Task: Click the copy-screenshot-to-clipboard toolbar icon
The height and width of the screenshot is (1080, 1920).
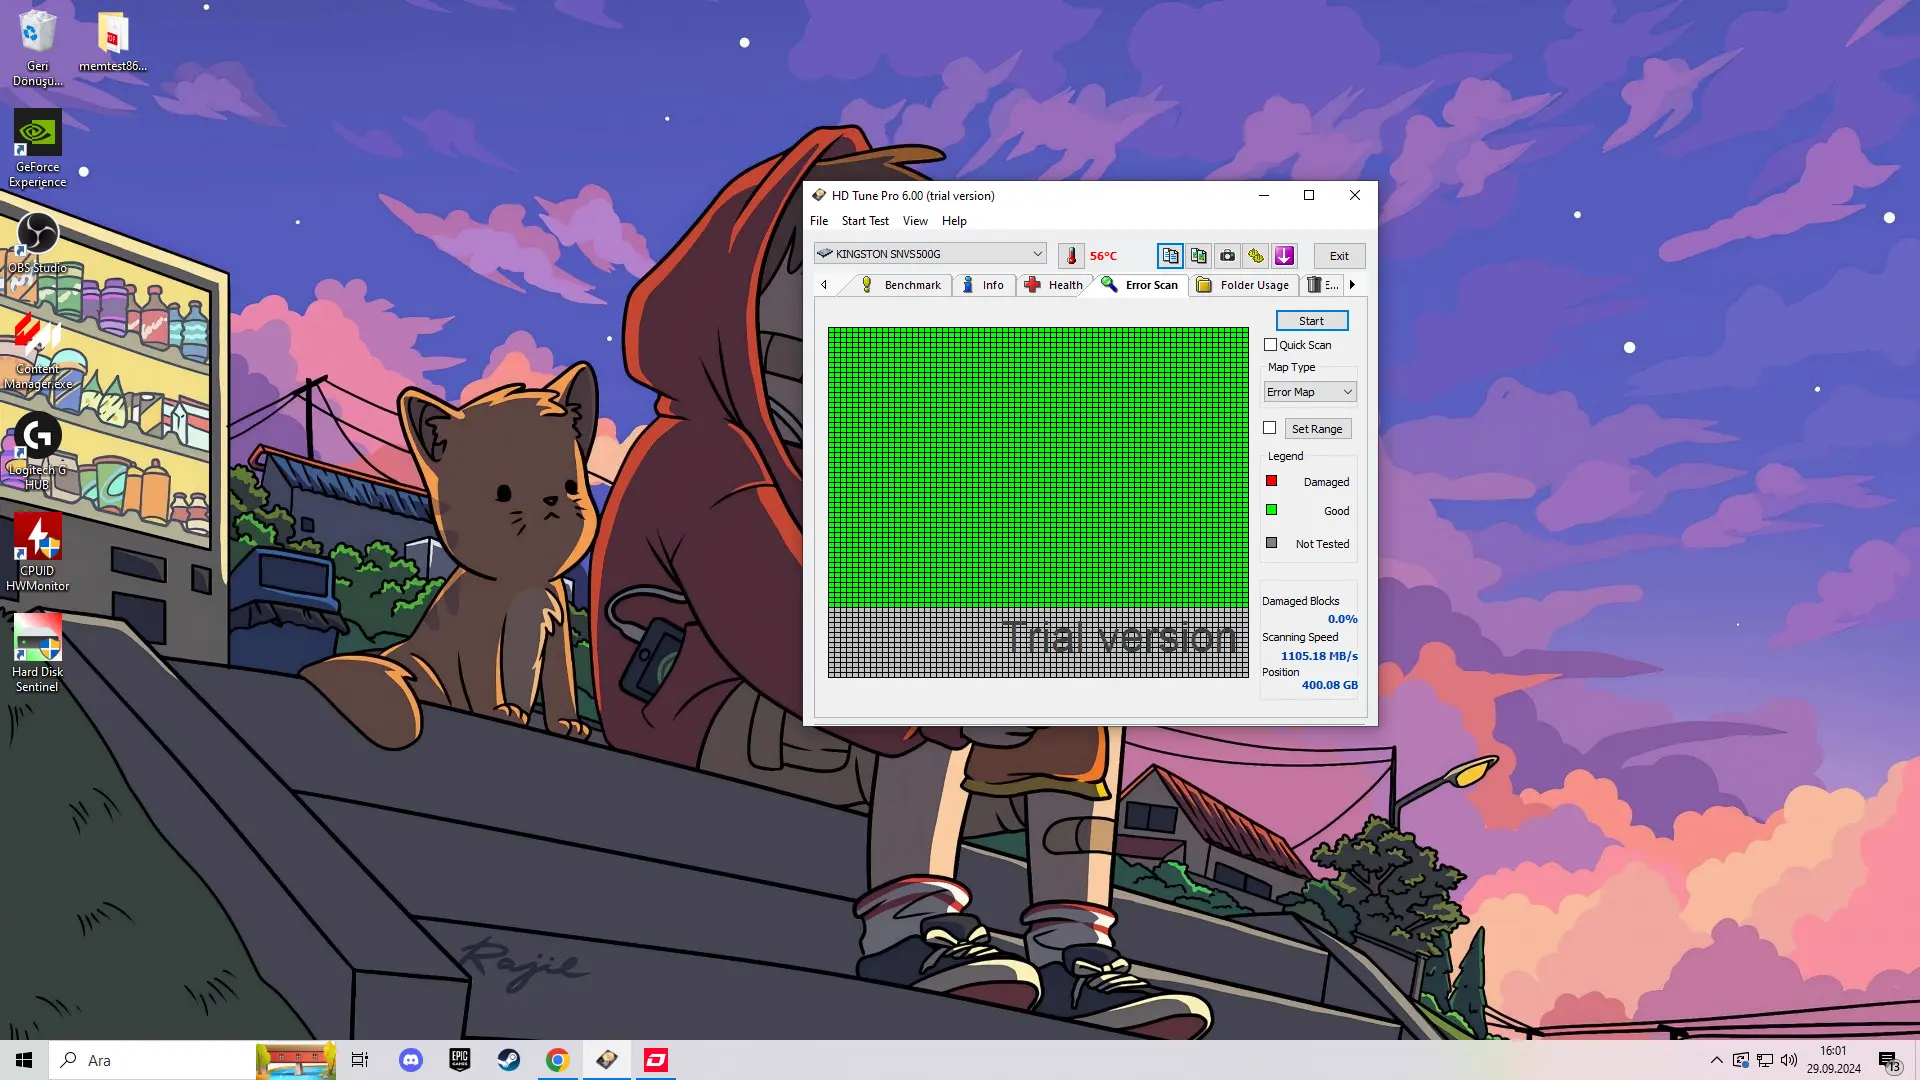Action: coord(1199,256)
